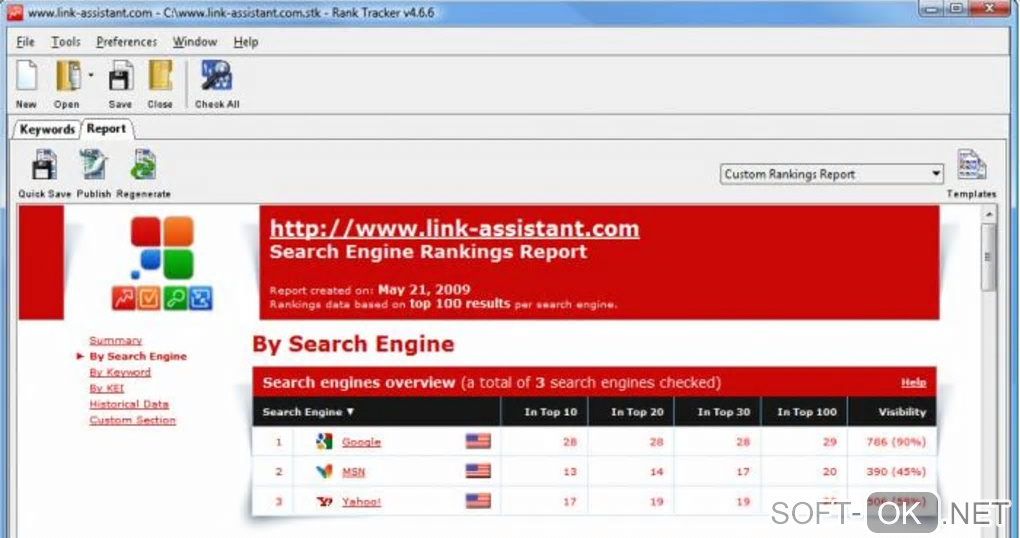The height and width of the screenshot is (538, 1020).
Task: Follow the http://www.link-assistant.com header link
Action: click(x=455, y=228)
